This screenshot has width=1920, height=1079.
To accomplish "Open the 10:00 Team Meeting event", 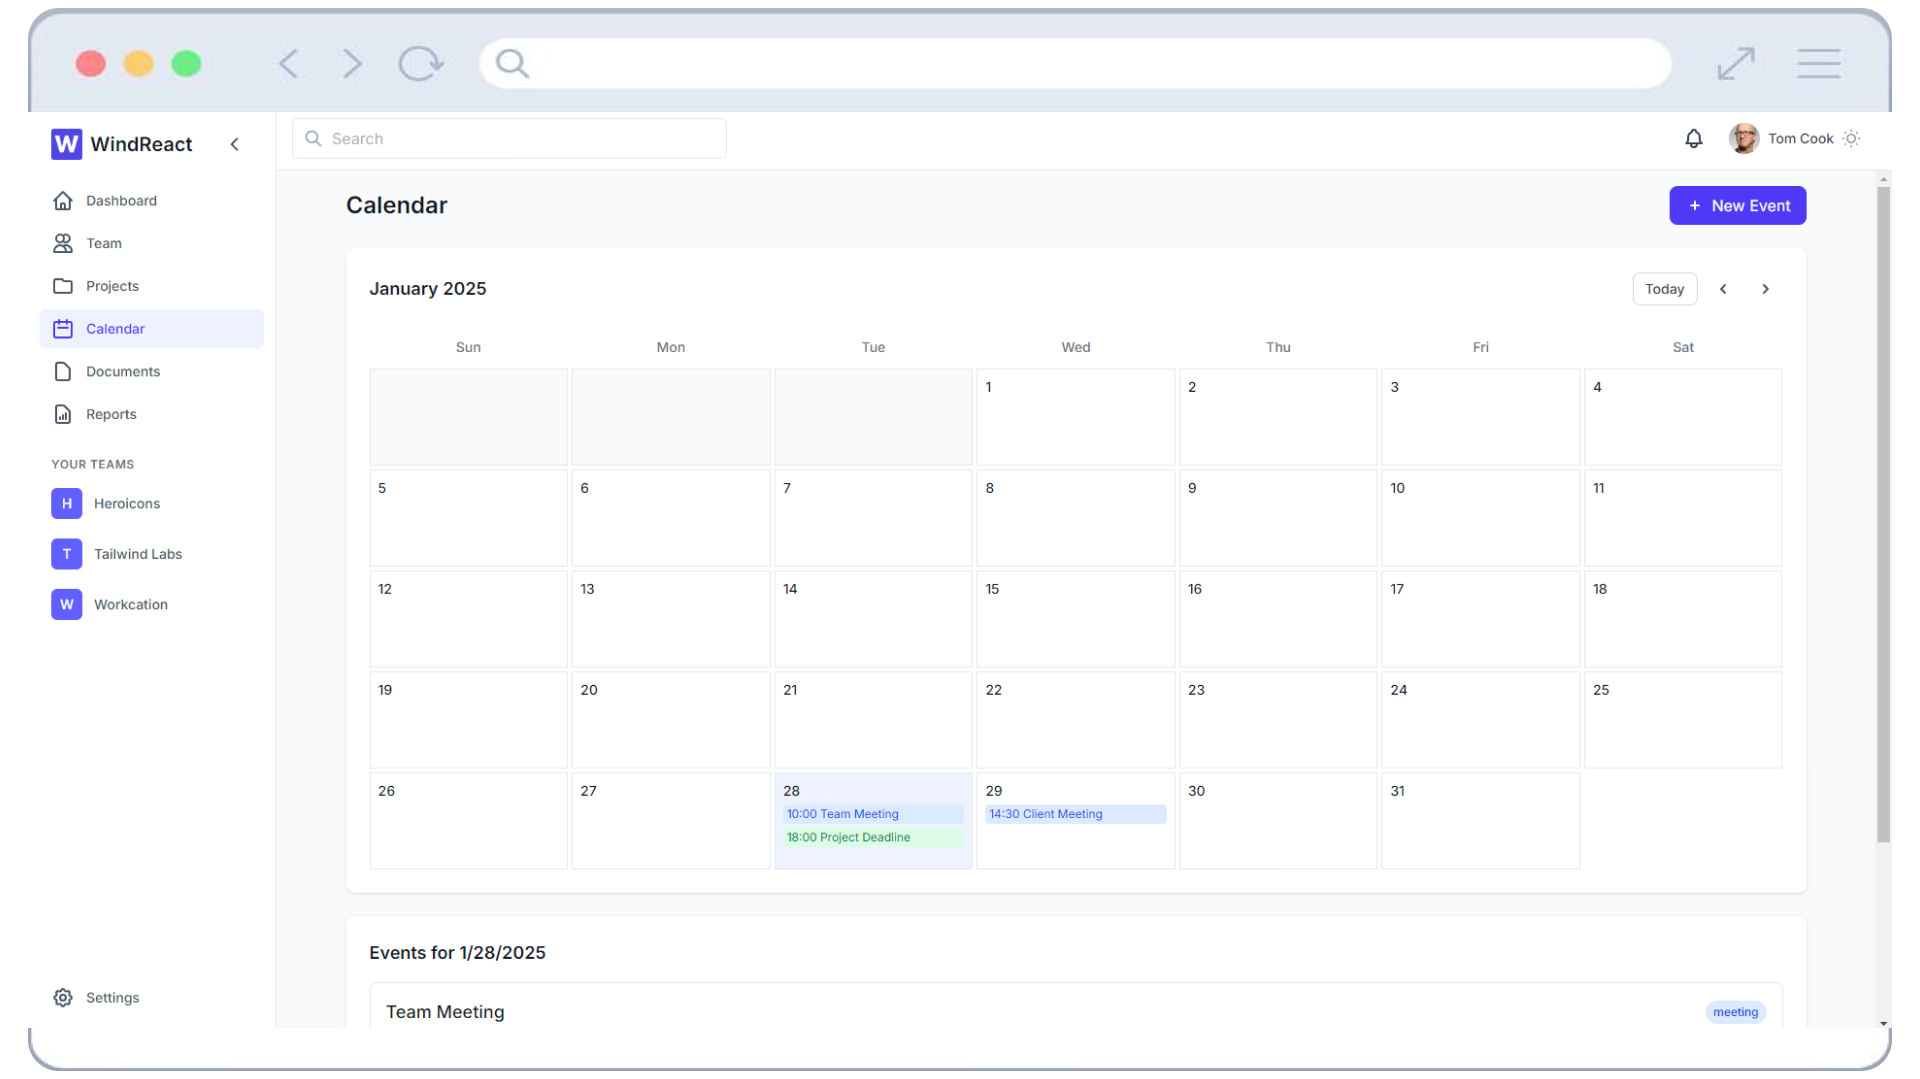I will (x=873, y=814).
